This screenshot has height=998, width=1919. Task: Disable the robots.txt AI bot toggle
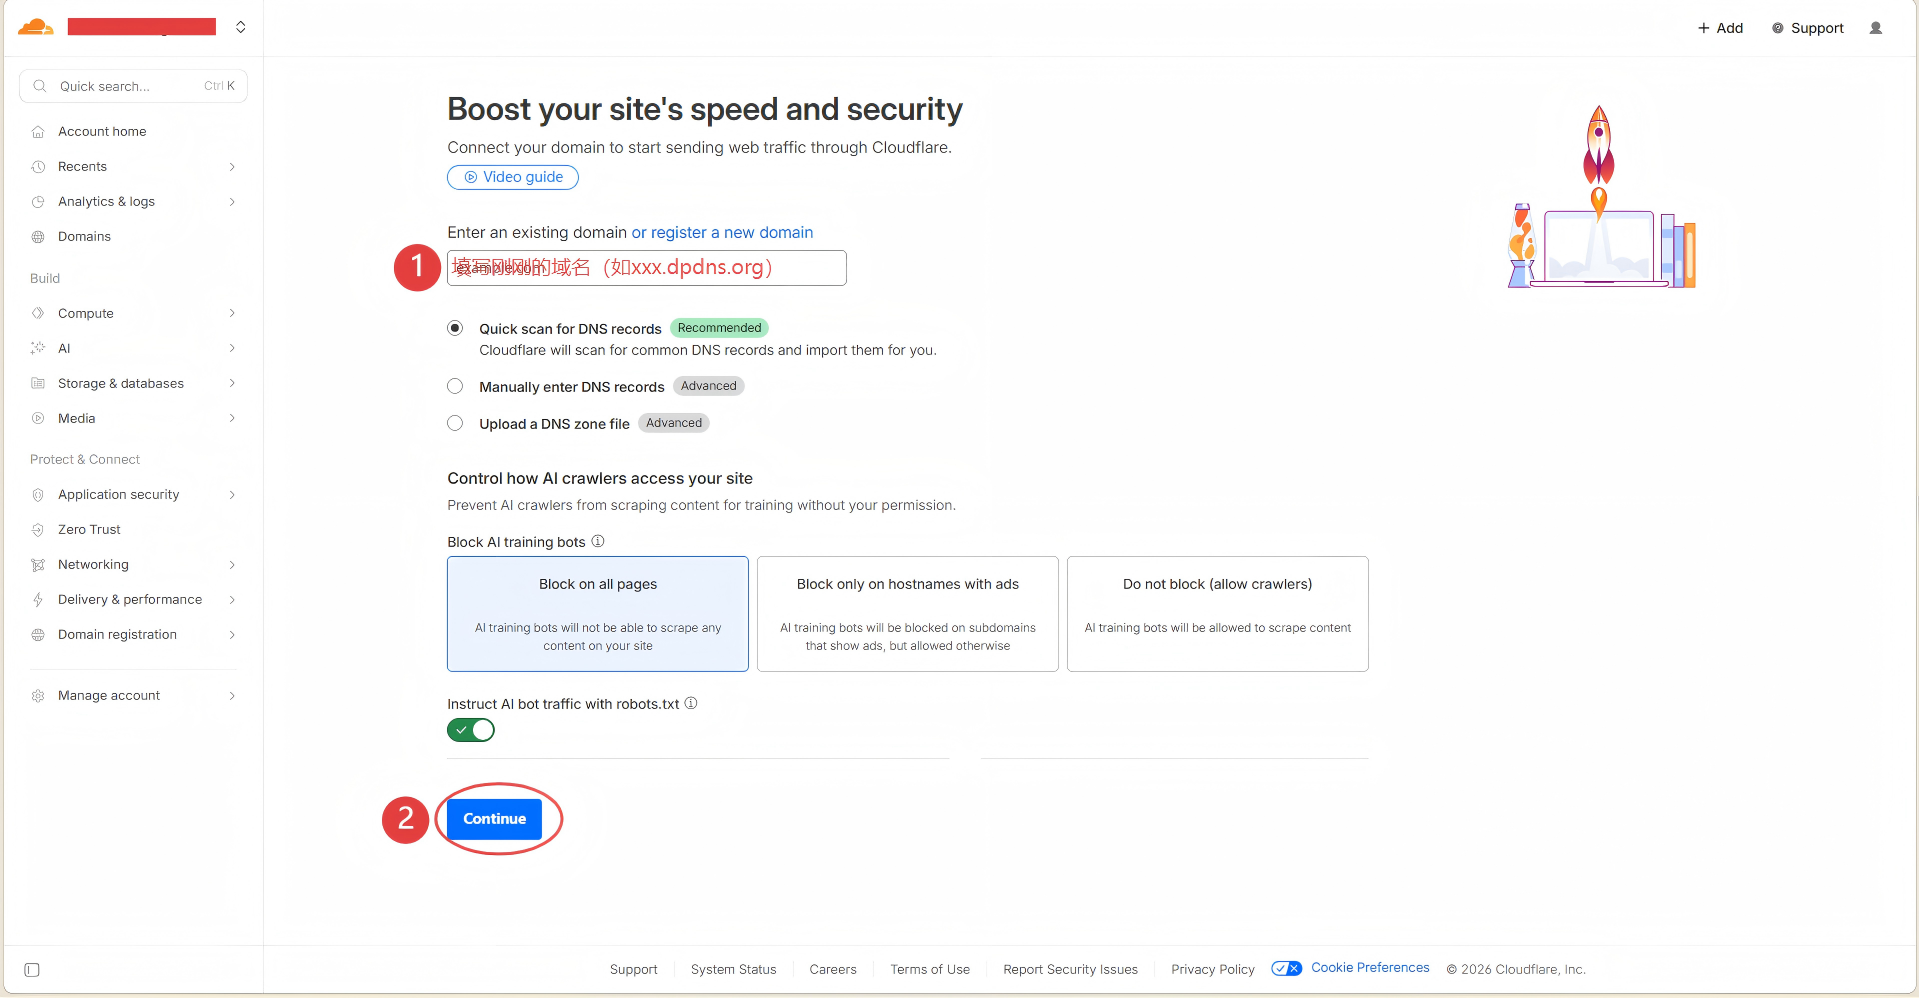coord(471,730)
